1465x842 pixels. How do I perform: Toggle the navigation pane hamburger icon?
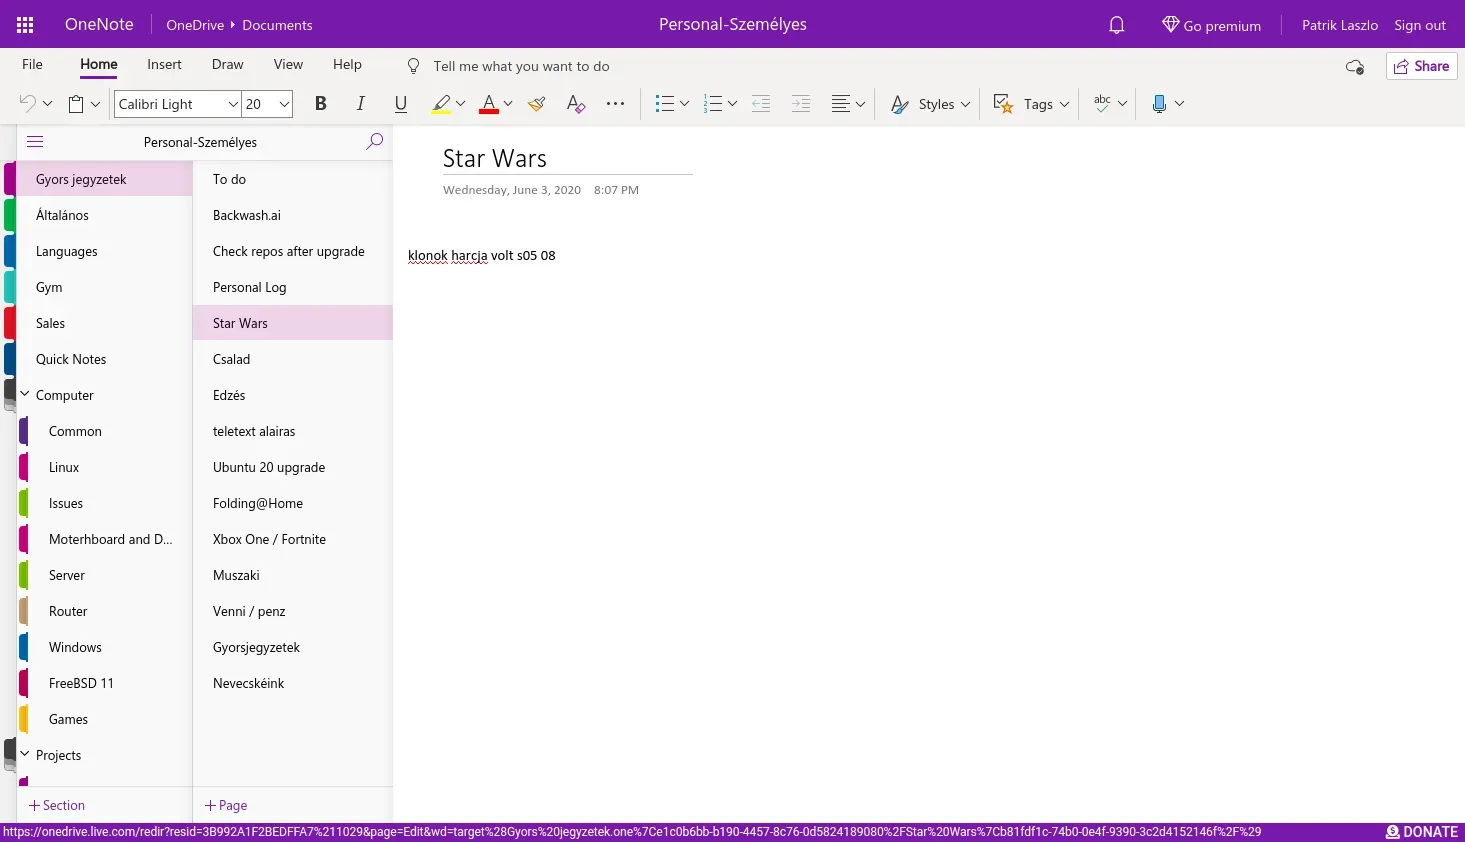coord(35,142)
